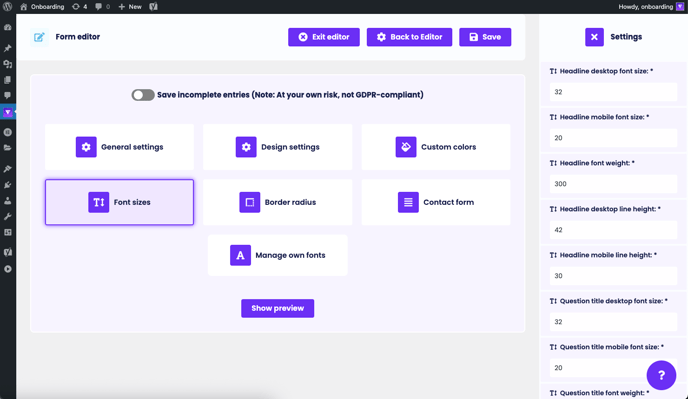The image size is (688, 399).
Task: Visit the Onboarding site link
Action: coord(42,7)
